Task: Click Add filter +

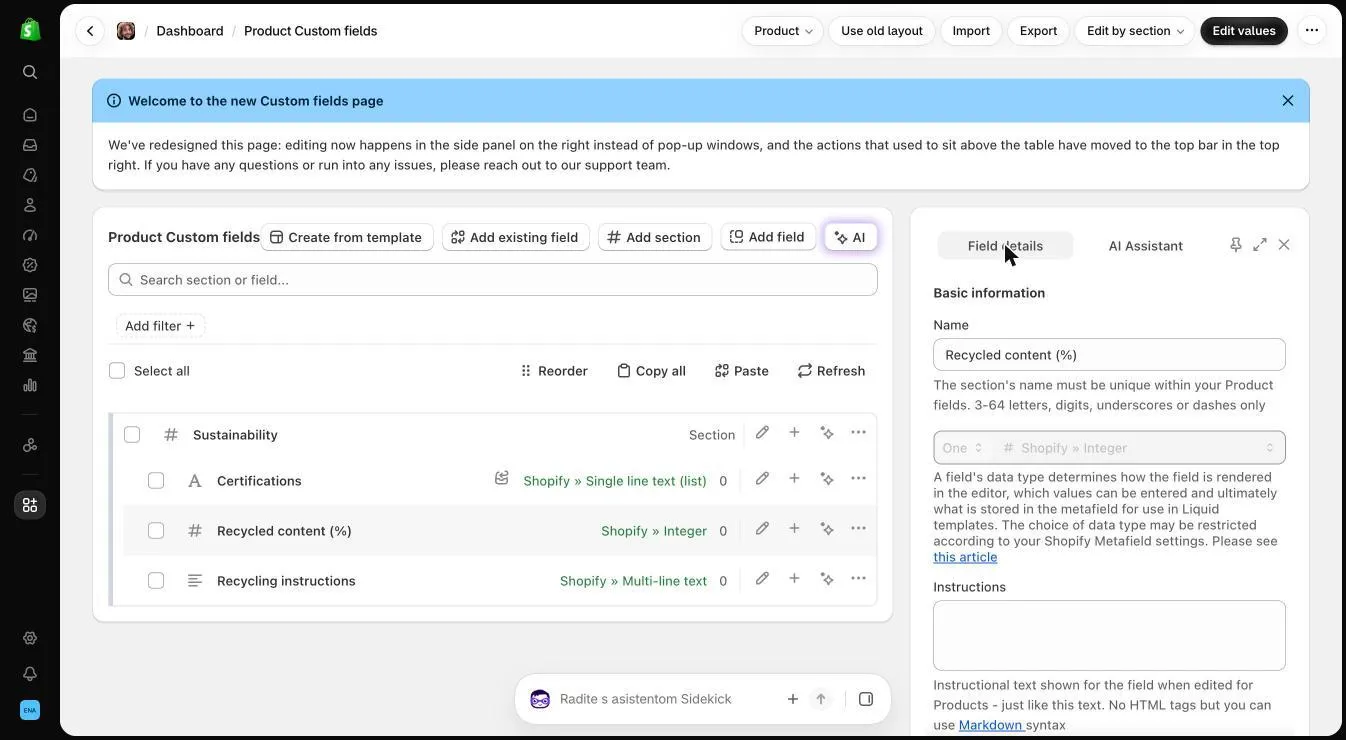Action: click(160, 326)
